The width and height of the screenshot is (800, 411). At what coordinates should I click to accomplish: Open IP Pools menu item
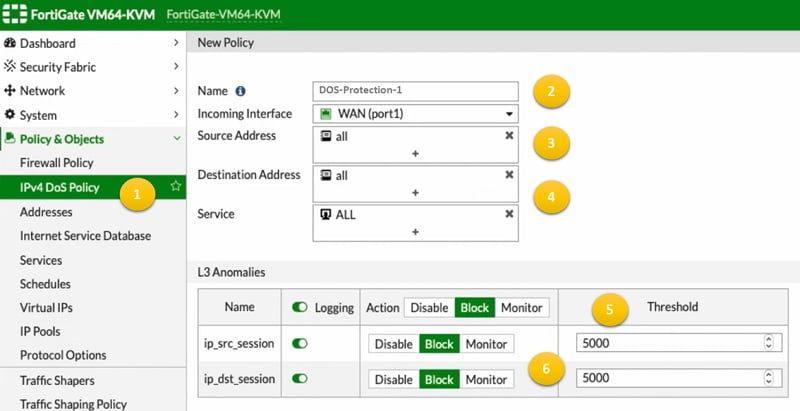(40, 331)
